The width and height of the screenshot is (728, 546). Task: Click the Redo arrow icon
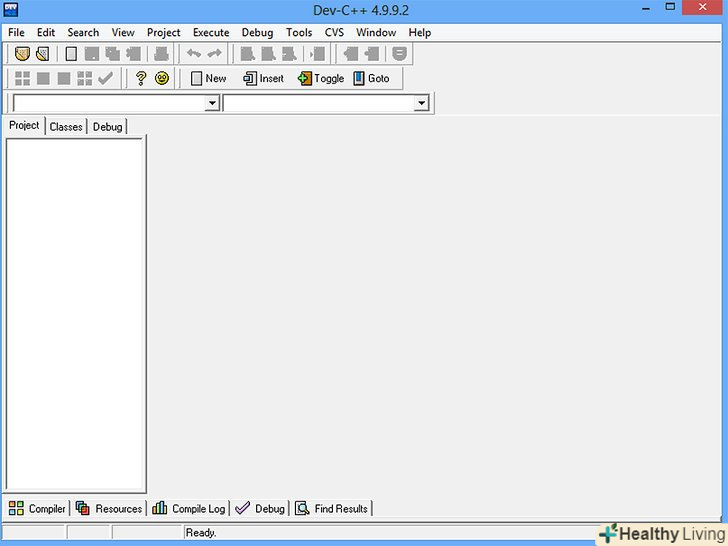[214, 54]
